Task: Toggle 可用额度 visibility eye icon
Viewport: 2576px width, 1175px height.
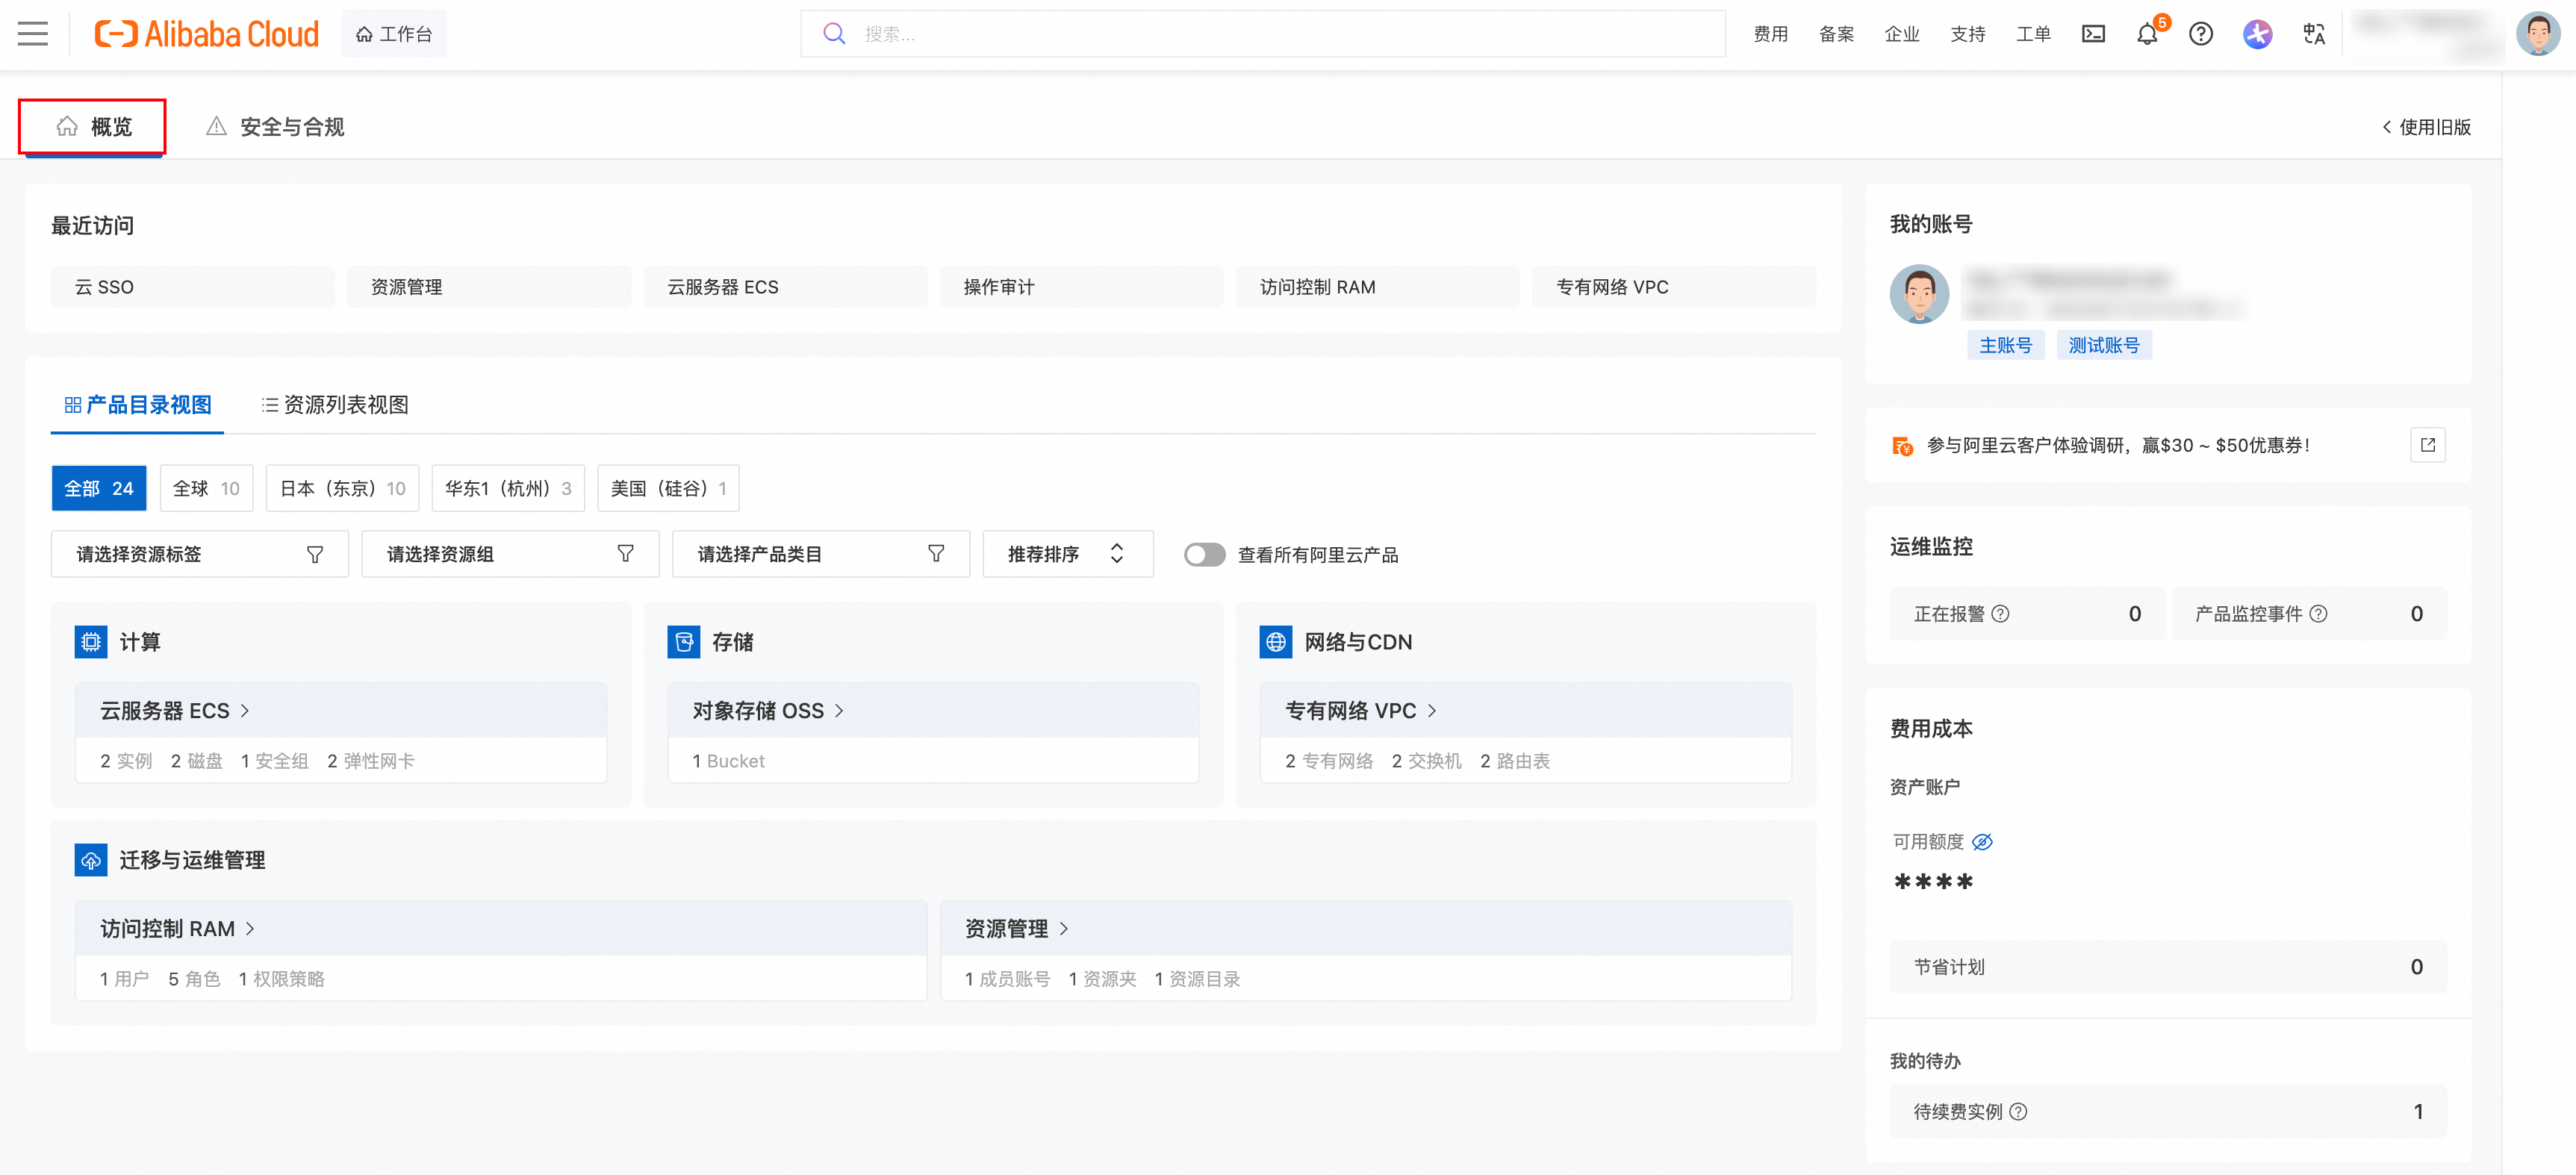Action: pos(1982,842)
